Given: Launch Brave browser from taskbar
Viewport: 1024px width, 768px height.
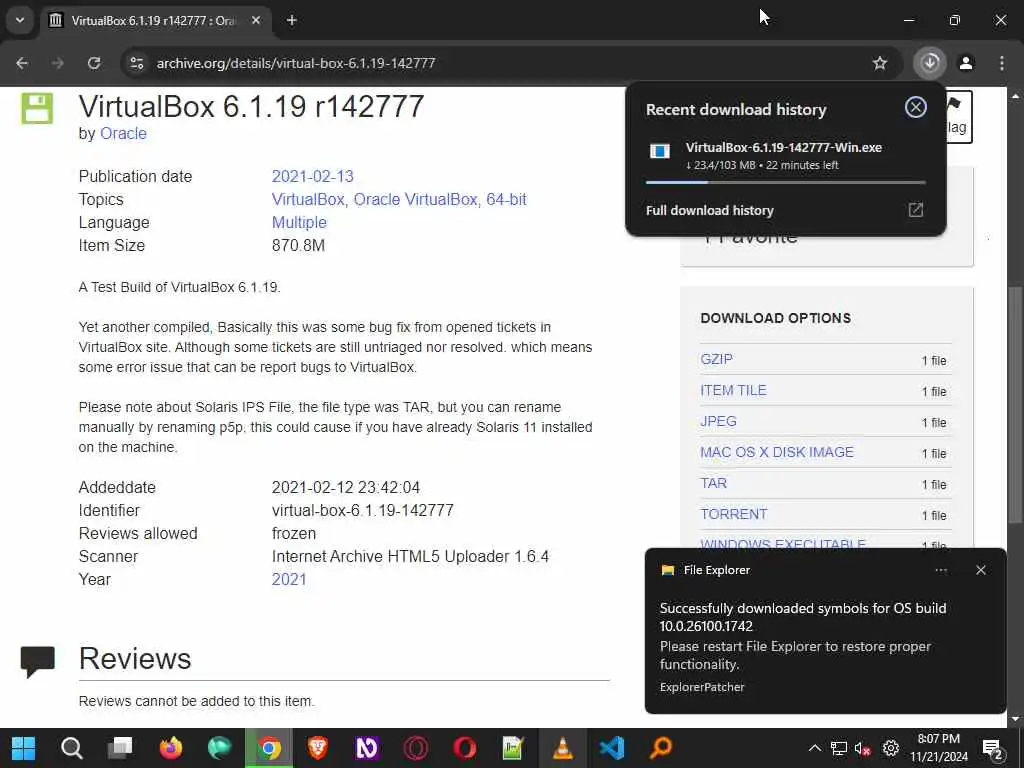Looking at the screenshot, I should pyautogui.click(x=317, y=748).
